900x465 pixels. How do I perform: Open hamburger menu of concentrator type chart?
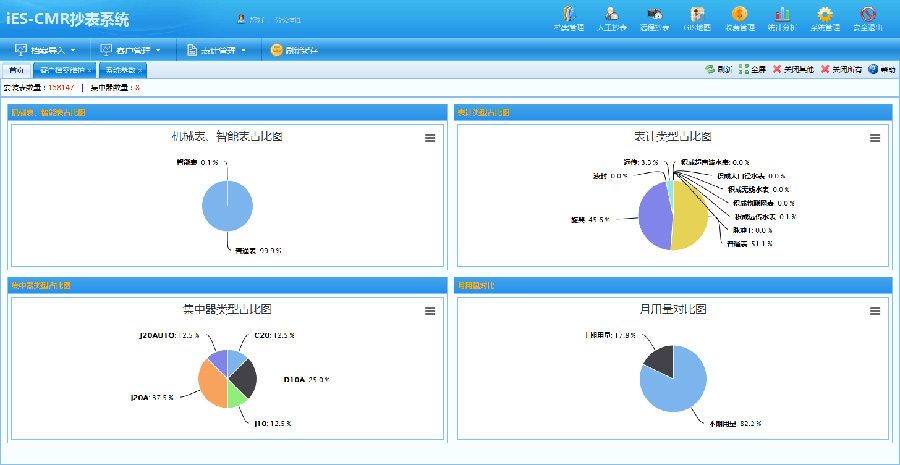click(430, 311)
